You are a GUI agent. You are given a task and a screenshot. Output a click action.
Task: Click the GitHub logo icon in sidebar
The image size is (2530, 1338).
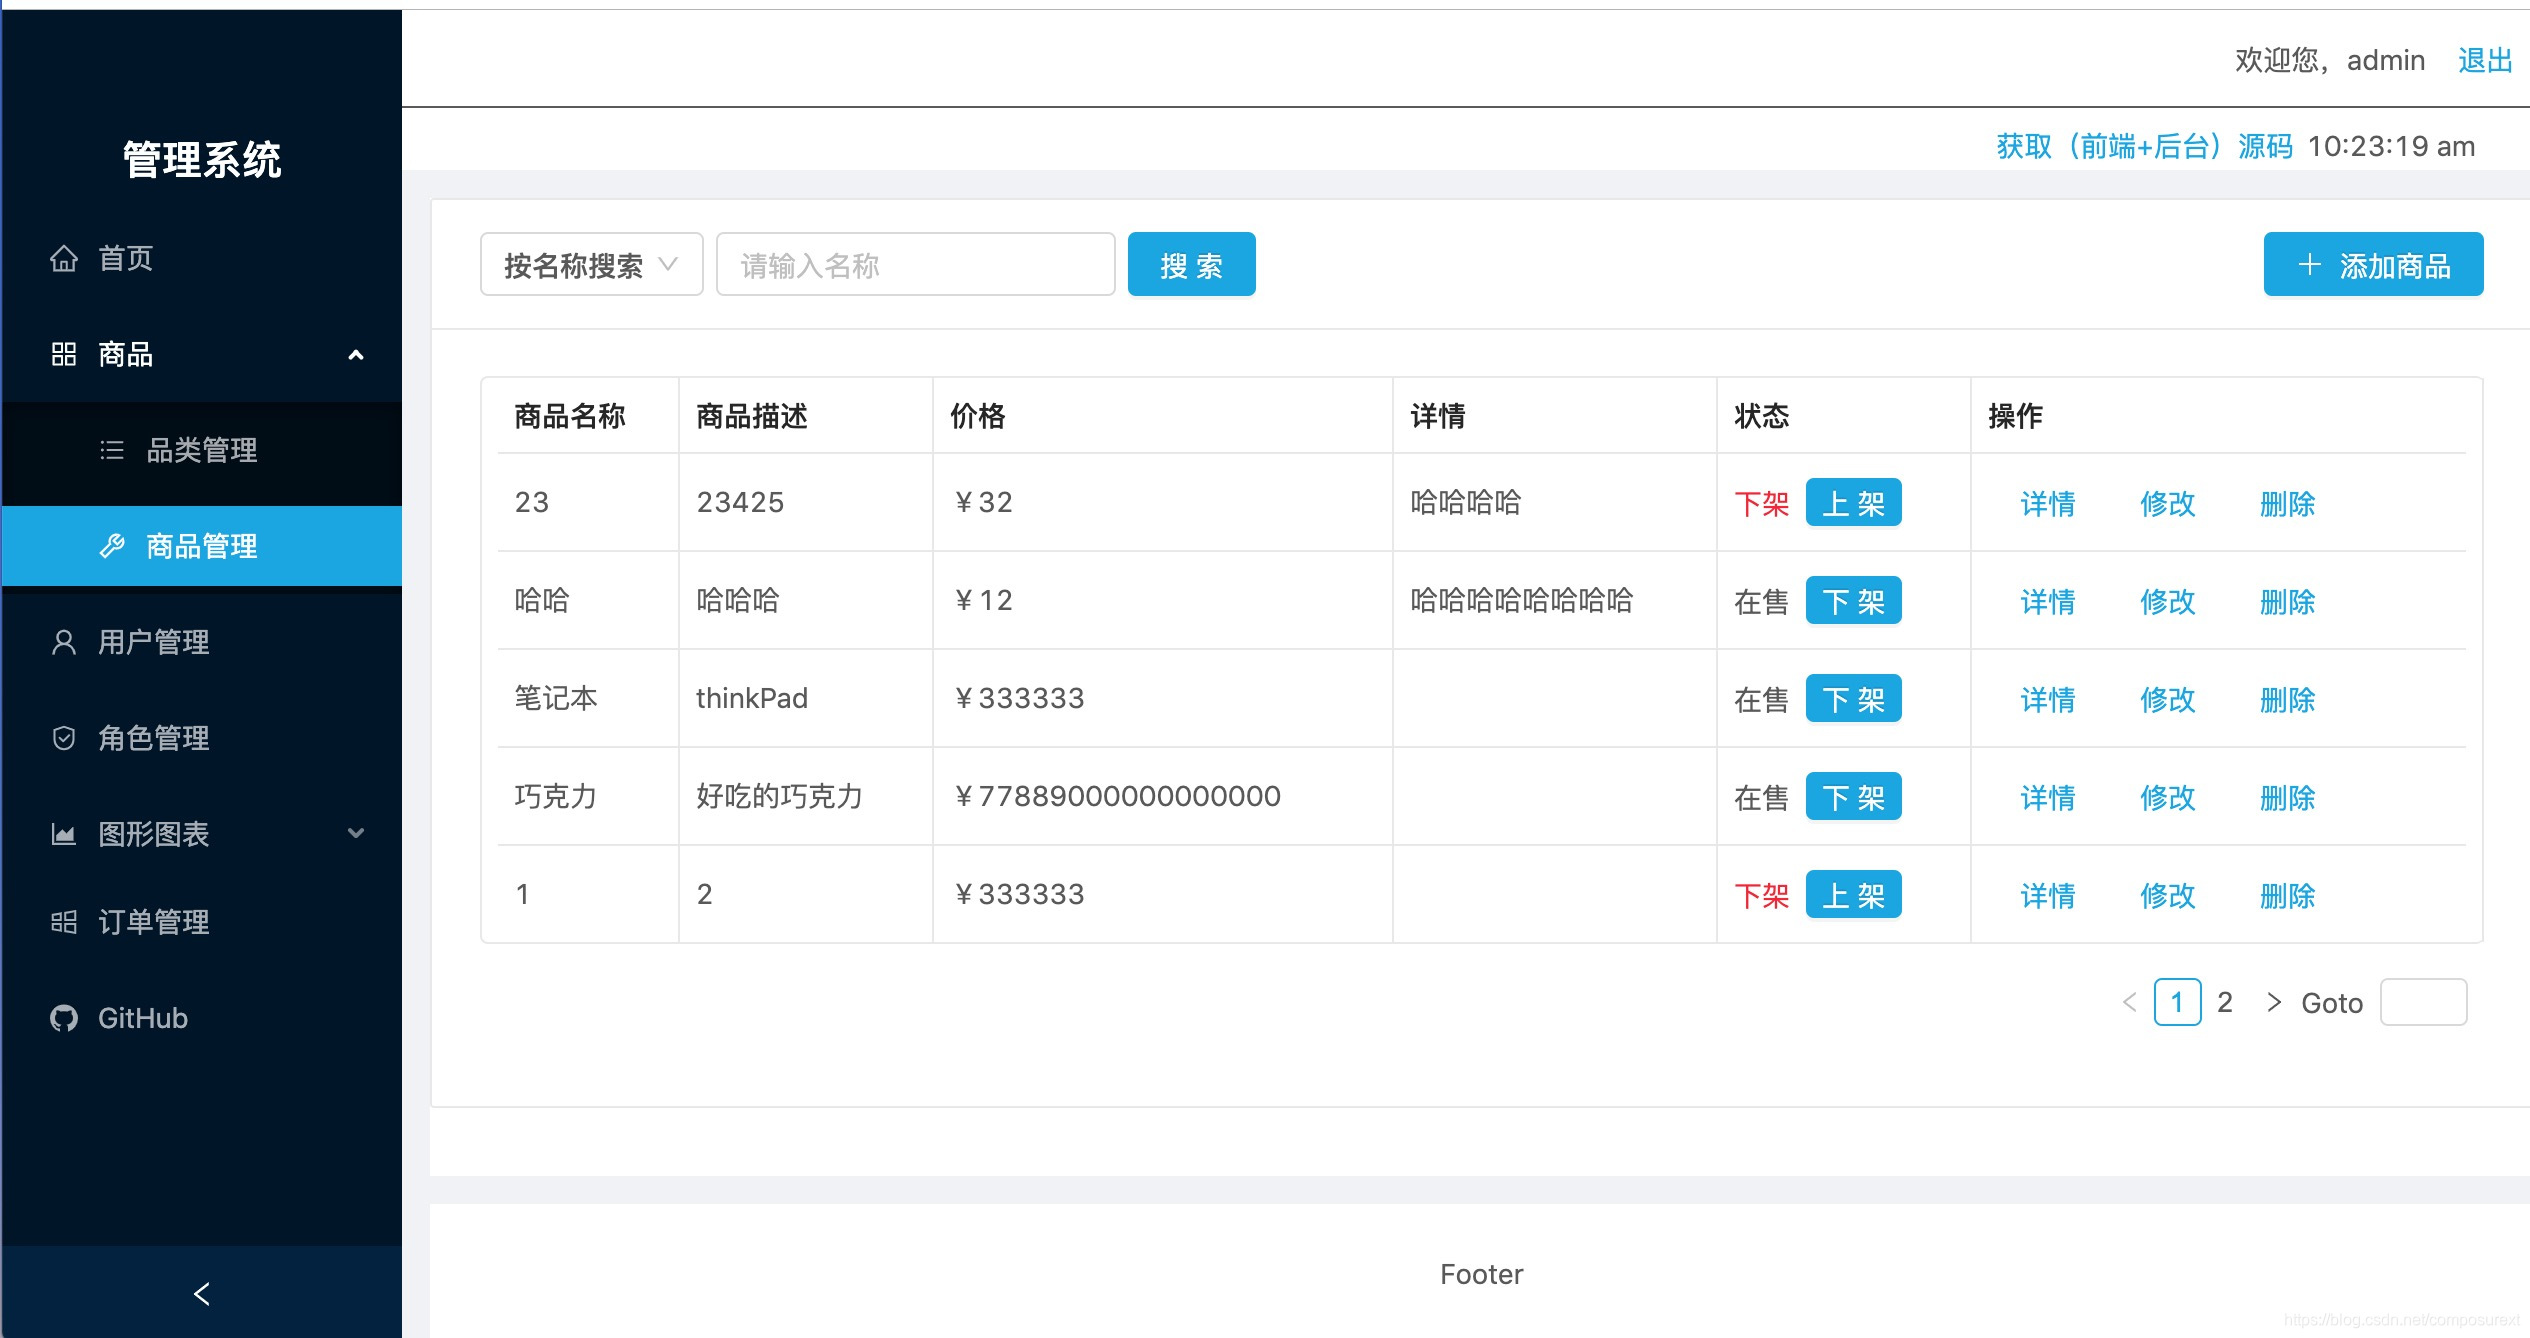(x=64, y=1018)
